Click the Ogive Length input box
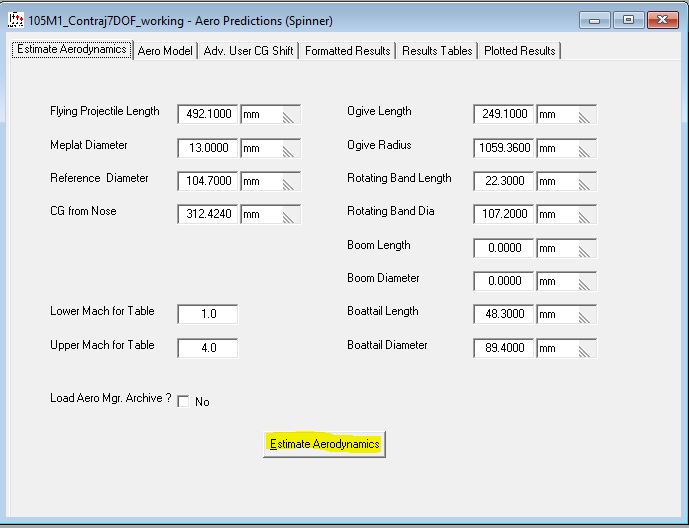Screen dimensions: 689x528 (504, 115)
